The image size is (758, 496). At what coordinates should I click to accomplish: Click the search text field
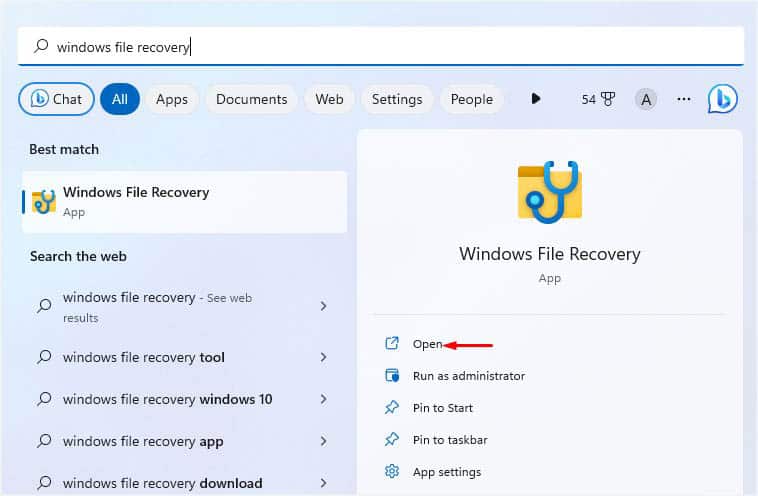click(380, 46)
